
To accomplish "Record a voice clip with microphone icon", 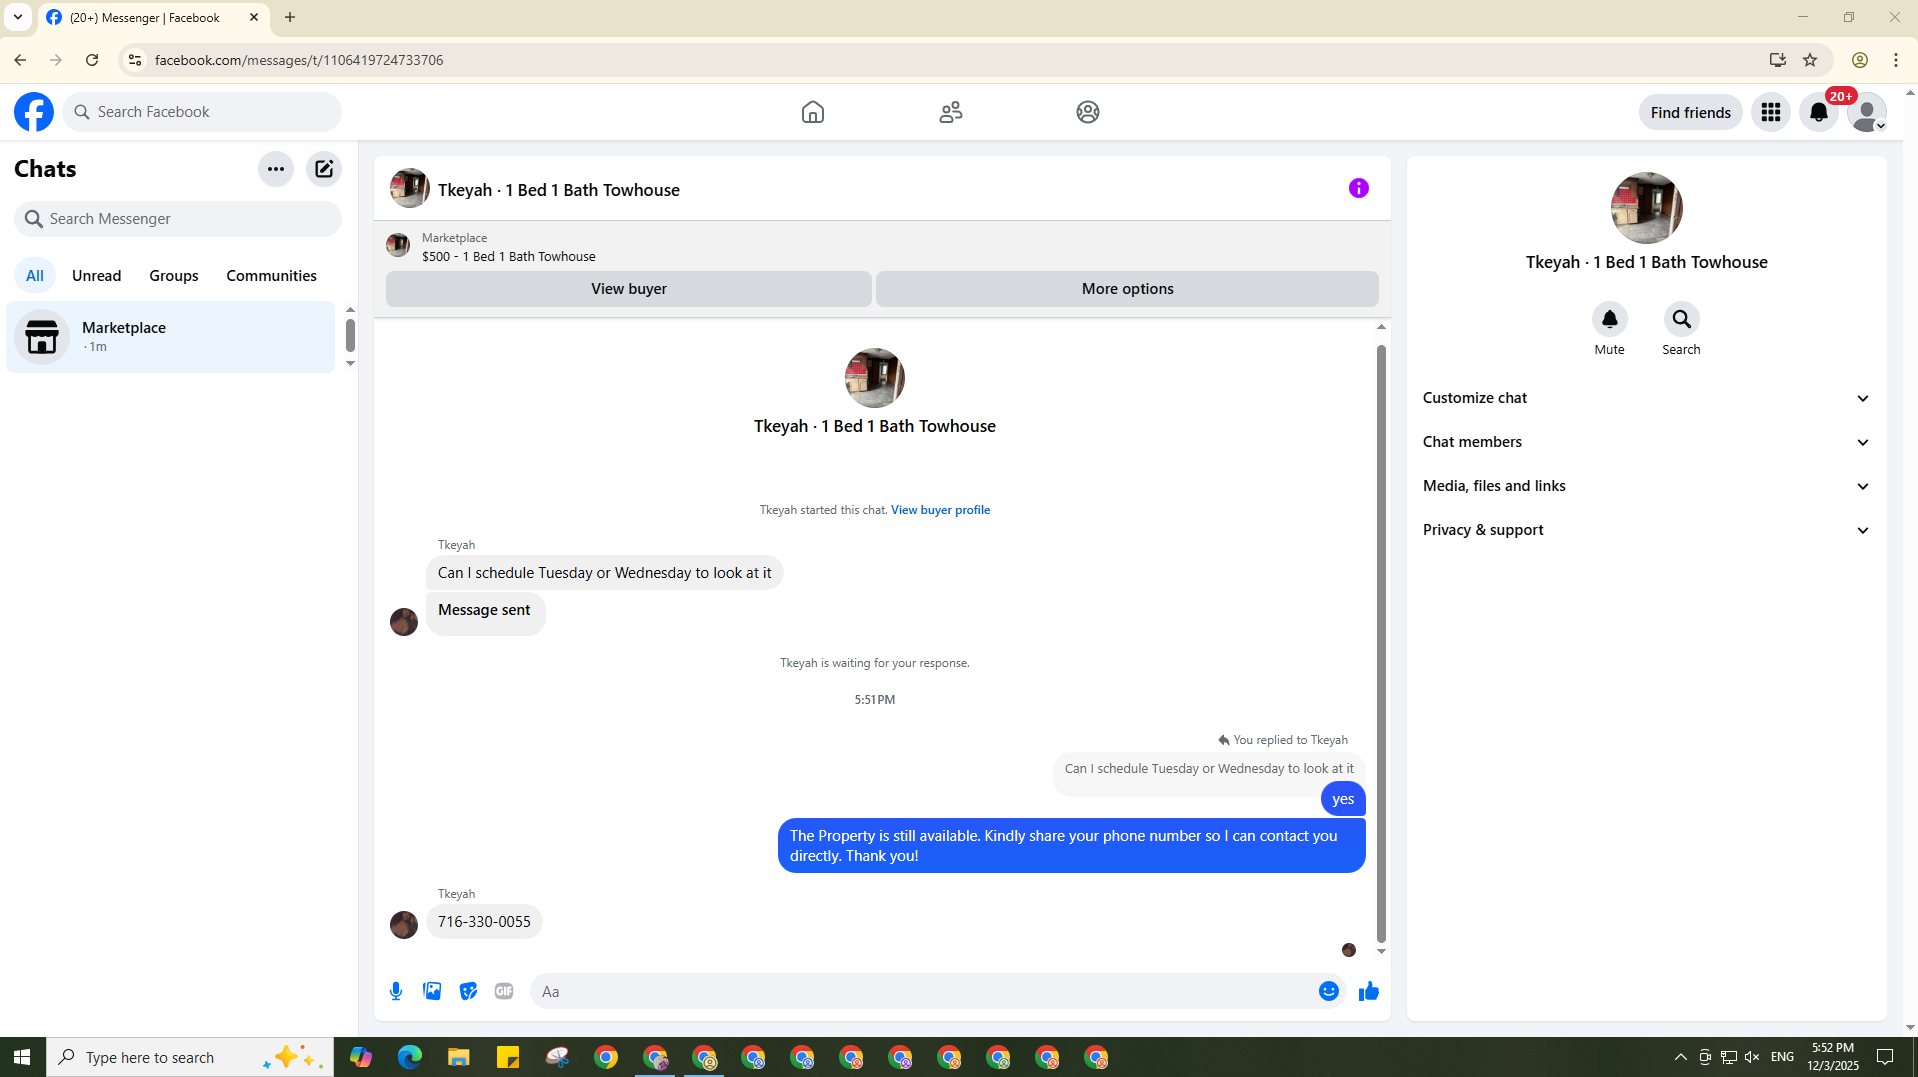I will pyautogui.click(x=396, y=991).
